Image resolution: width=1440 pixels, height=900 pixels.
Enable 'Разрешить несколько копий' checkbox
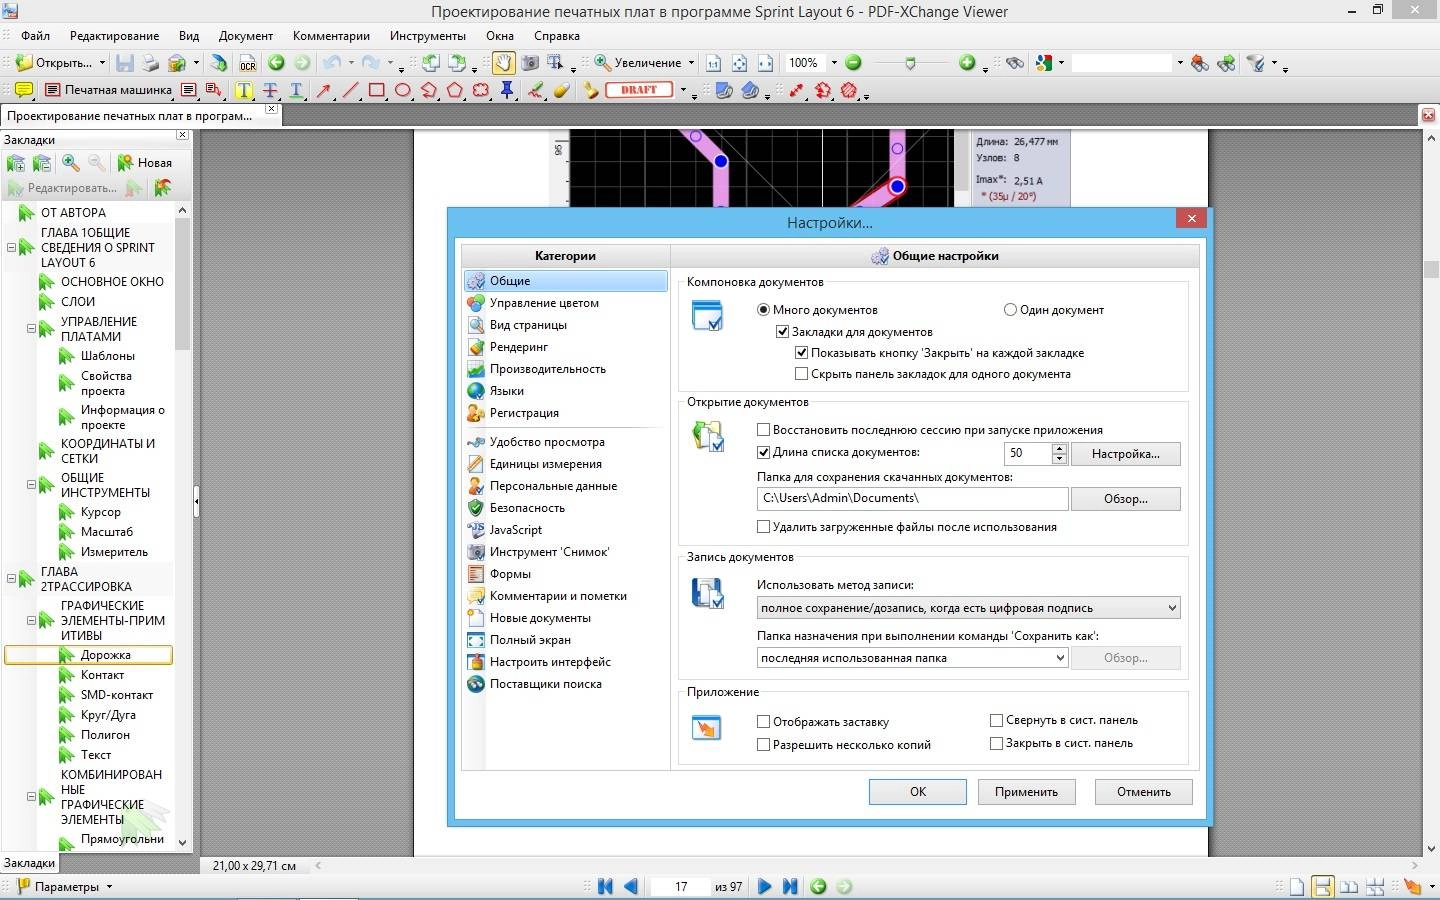[764, 745]
